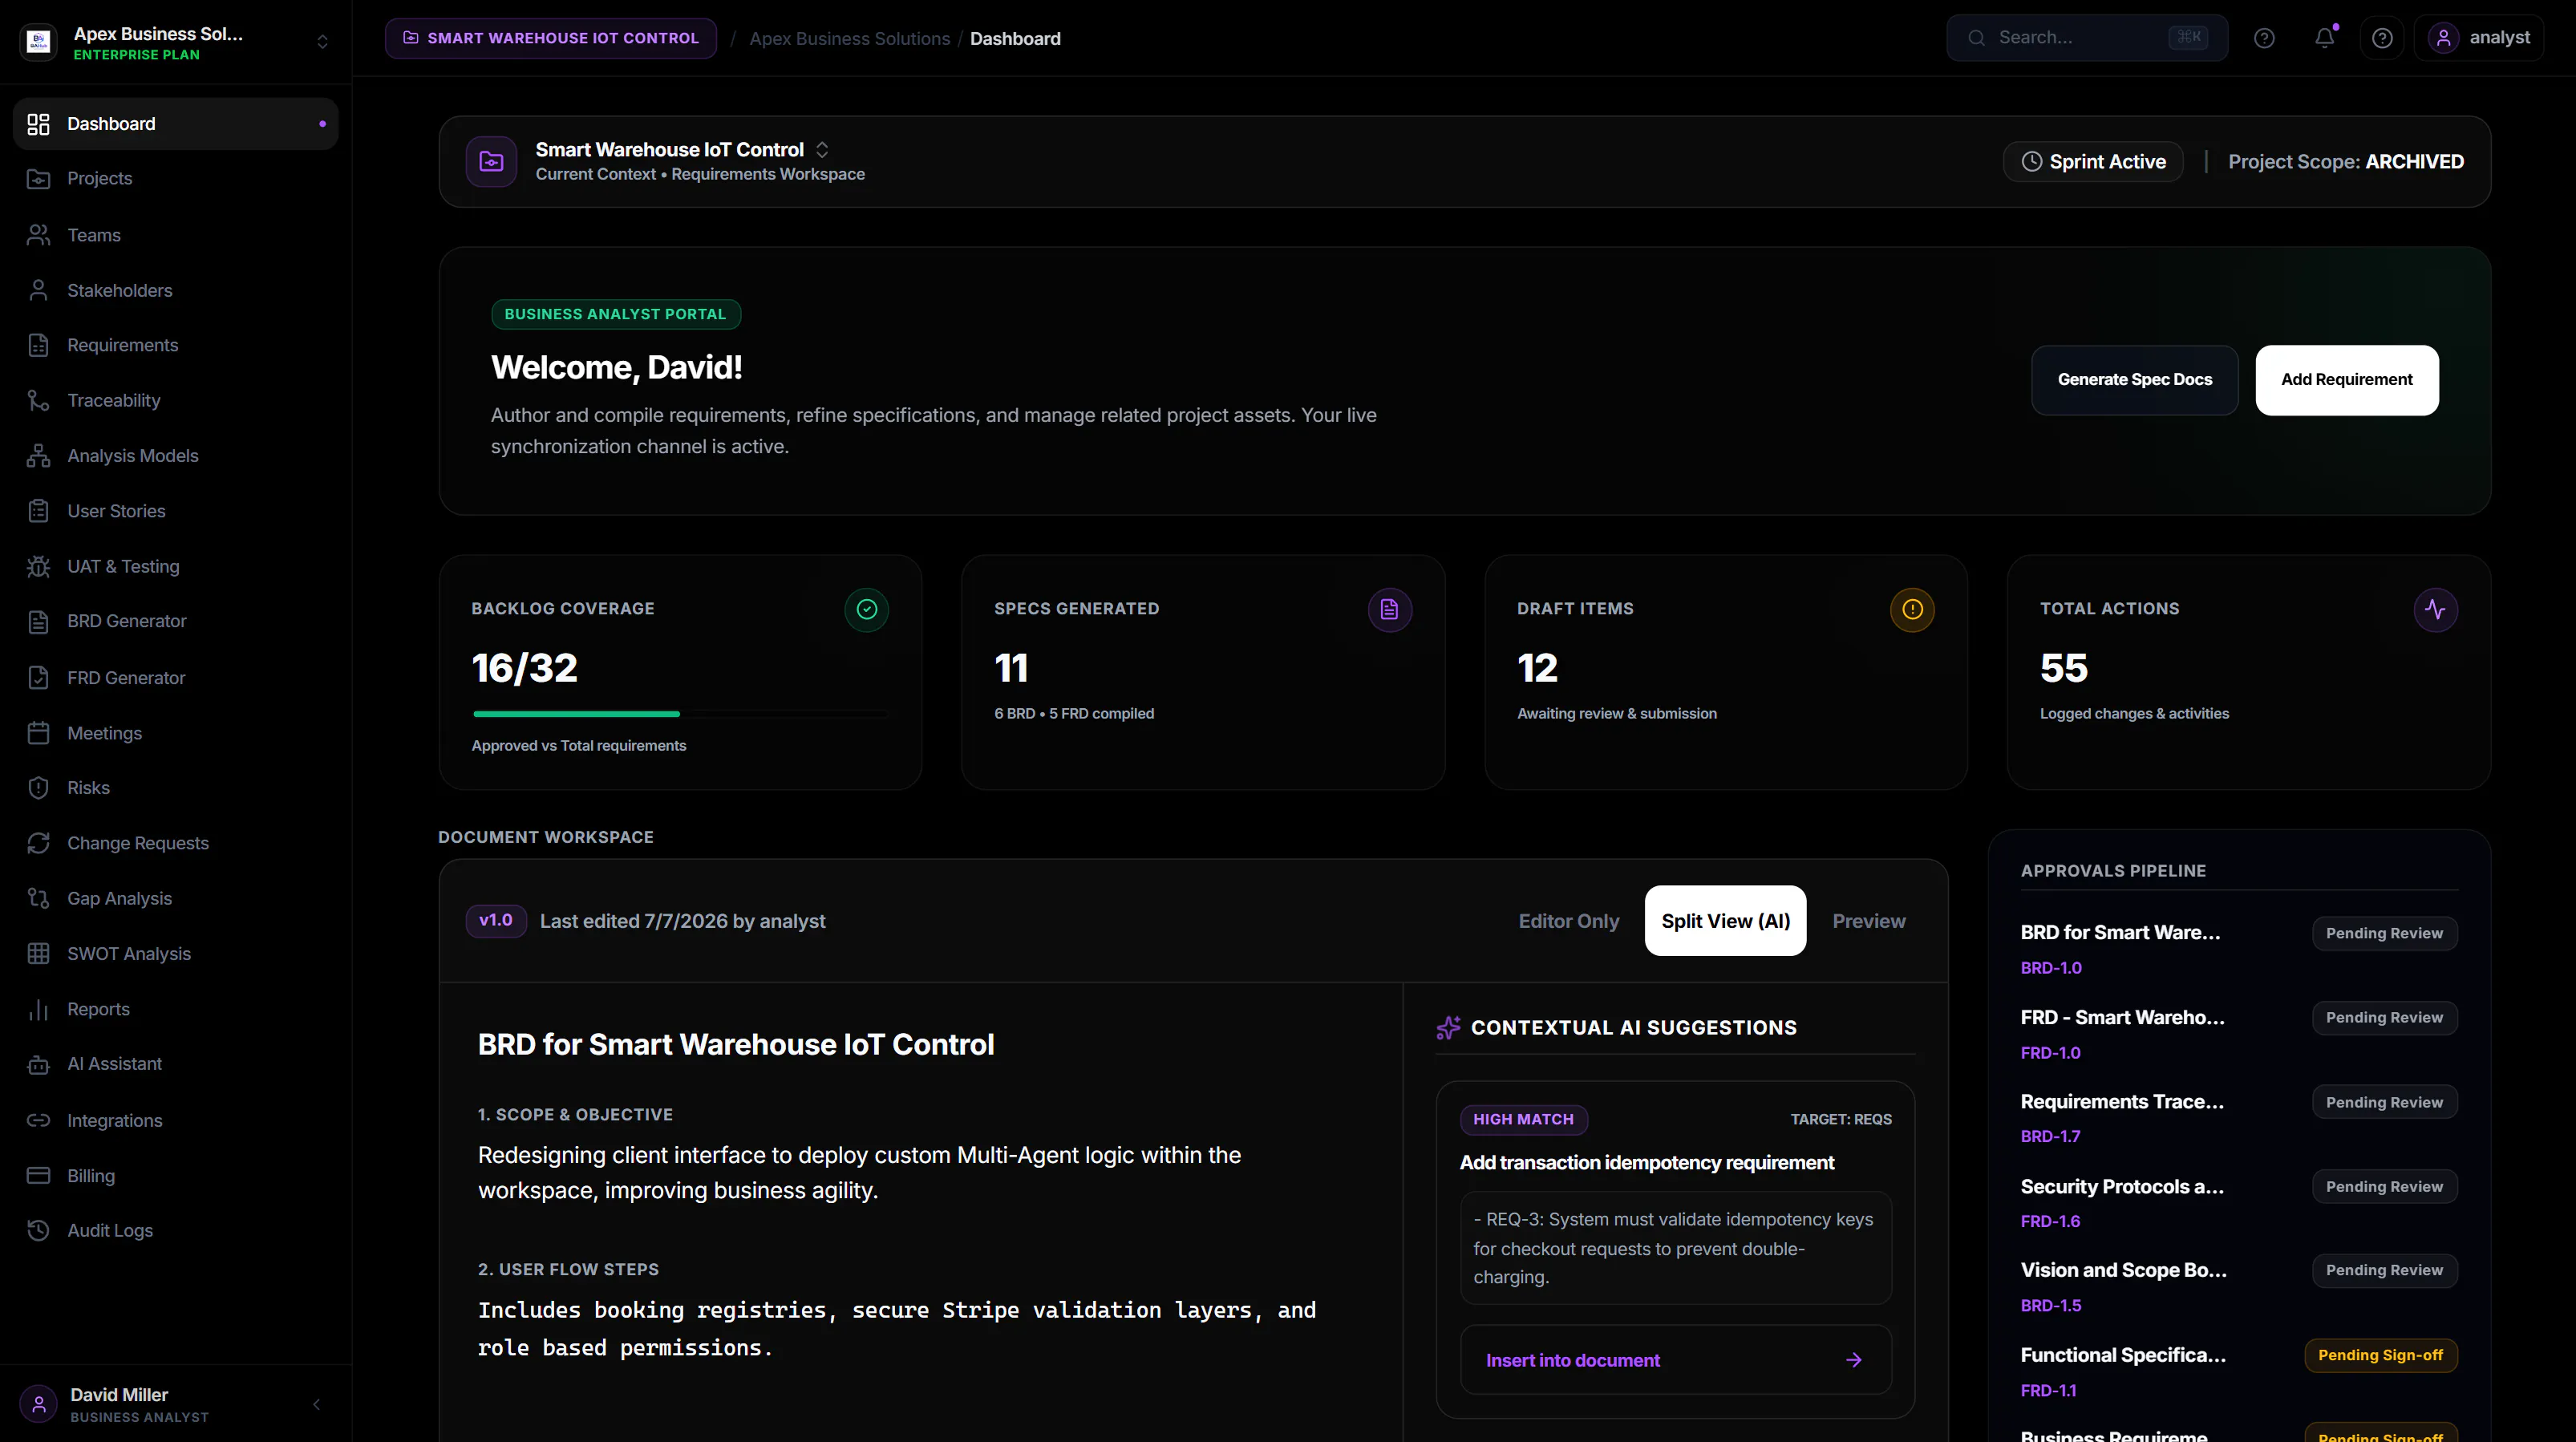Click the TARGET: REQS label
The image size is (2576, 1442).
[x=1841, y=1119]
